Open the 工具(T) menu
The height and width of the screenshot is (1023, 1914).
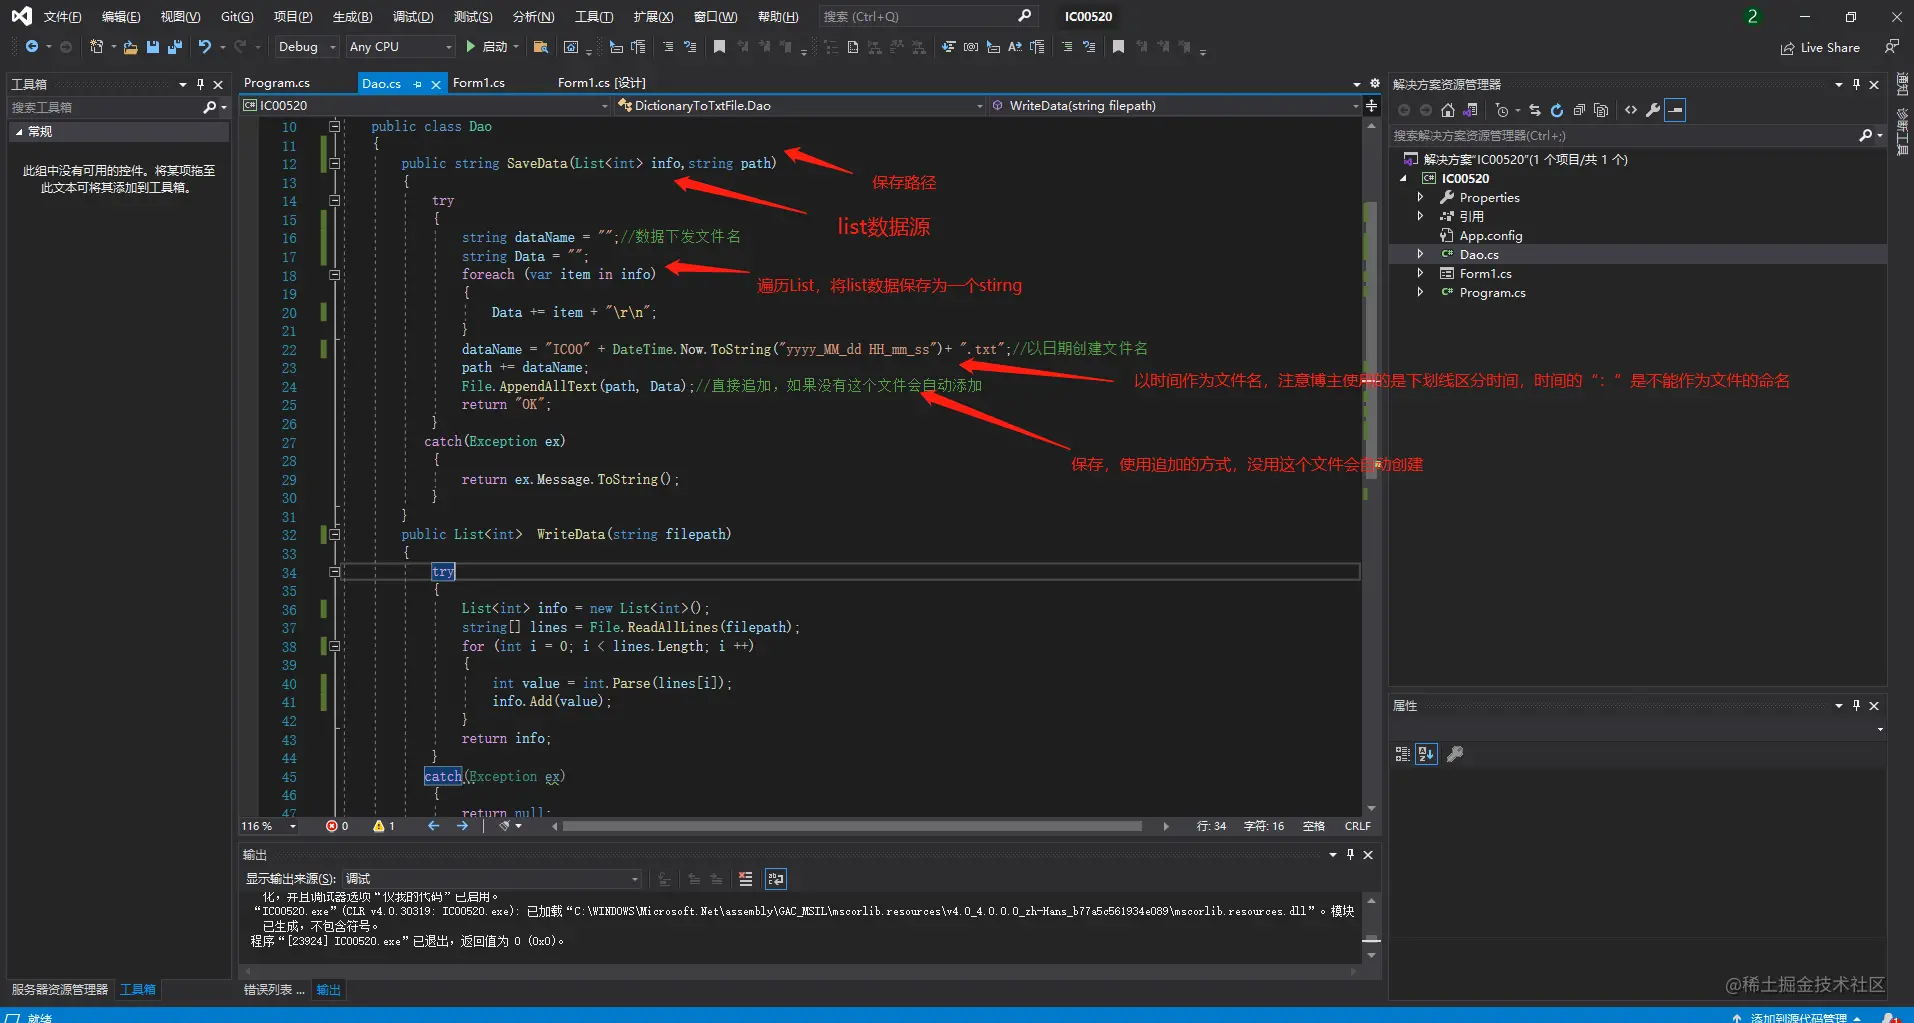click(594, 16)
